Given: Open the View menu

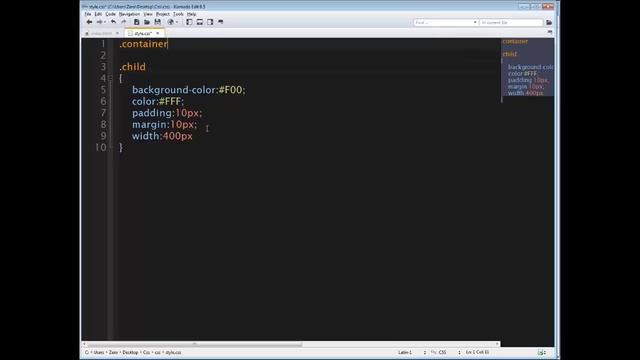Looking at the screenshot, I should [x=148, y=14].
